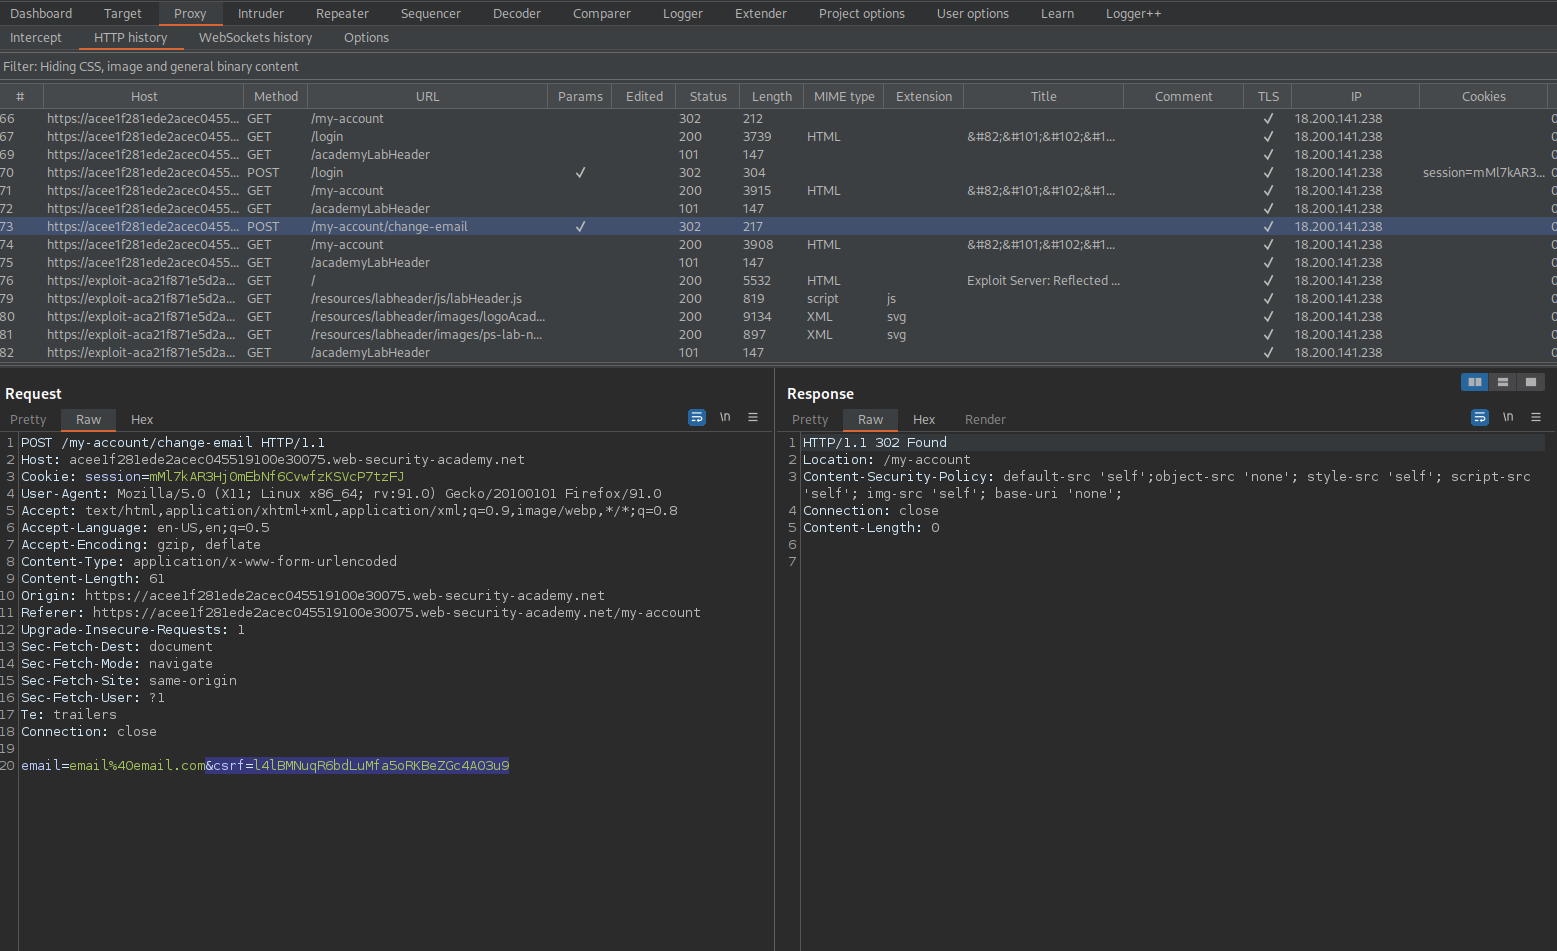Sort history by URL column
1557x951 pixels.
(x=428, y=96)
